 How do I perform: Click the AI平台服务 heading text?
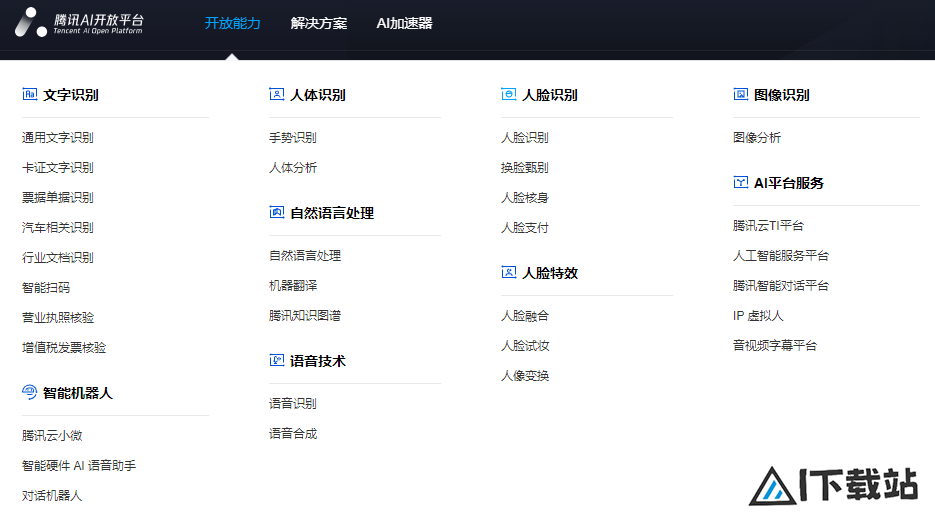coord(789,183)
